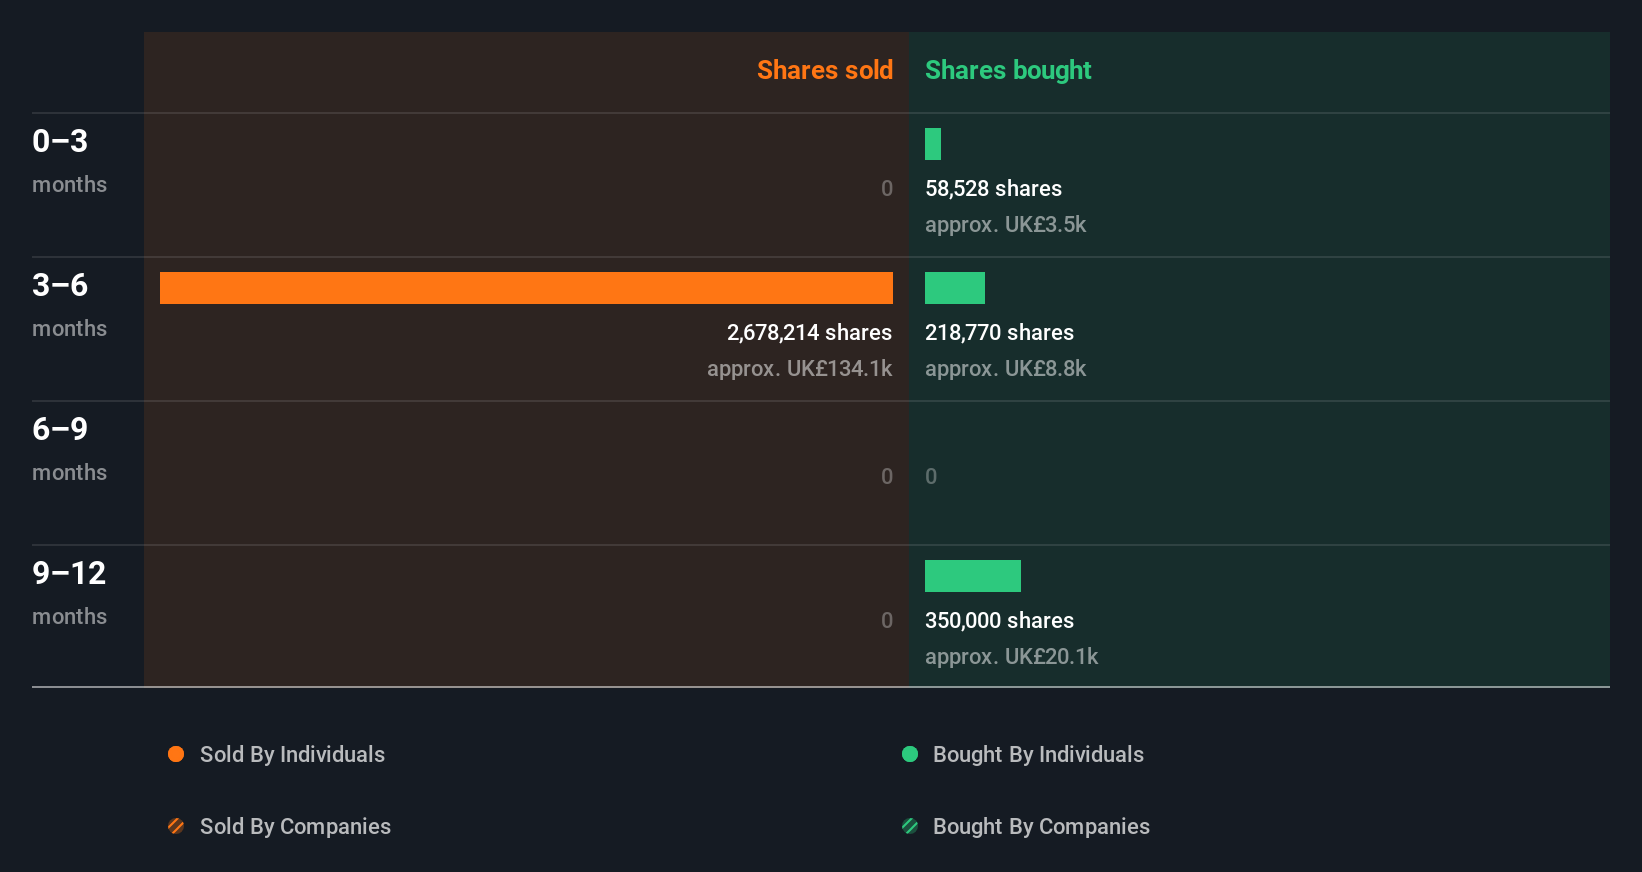This screenshot has width=1642, height=872.
Task: Select the Bought By Individuals legend label
Action: pos(1038,755)
